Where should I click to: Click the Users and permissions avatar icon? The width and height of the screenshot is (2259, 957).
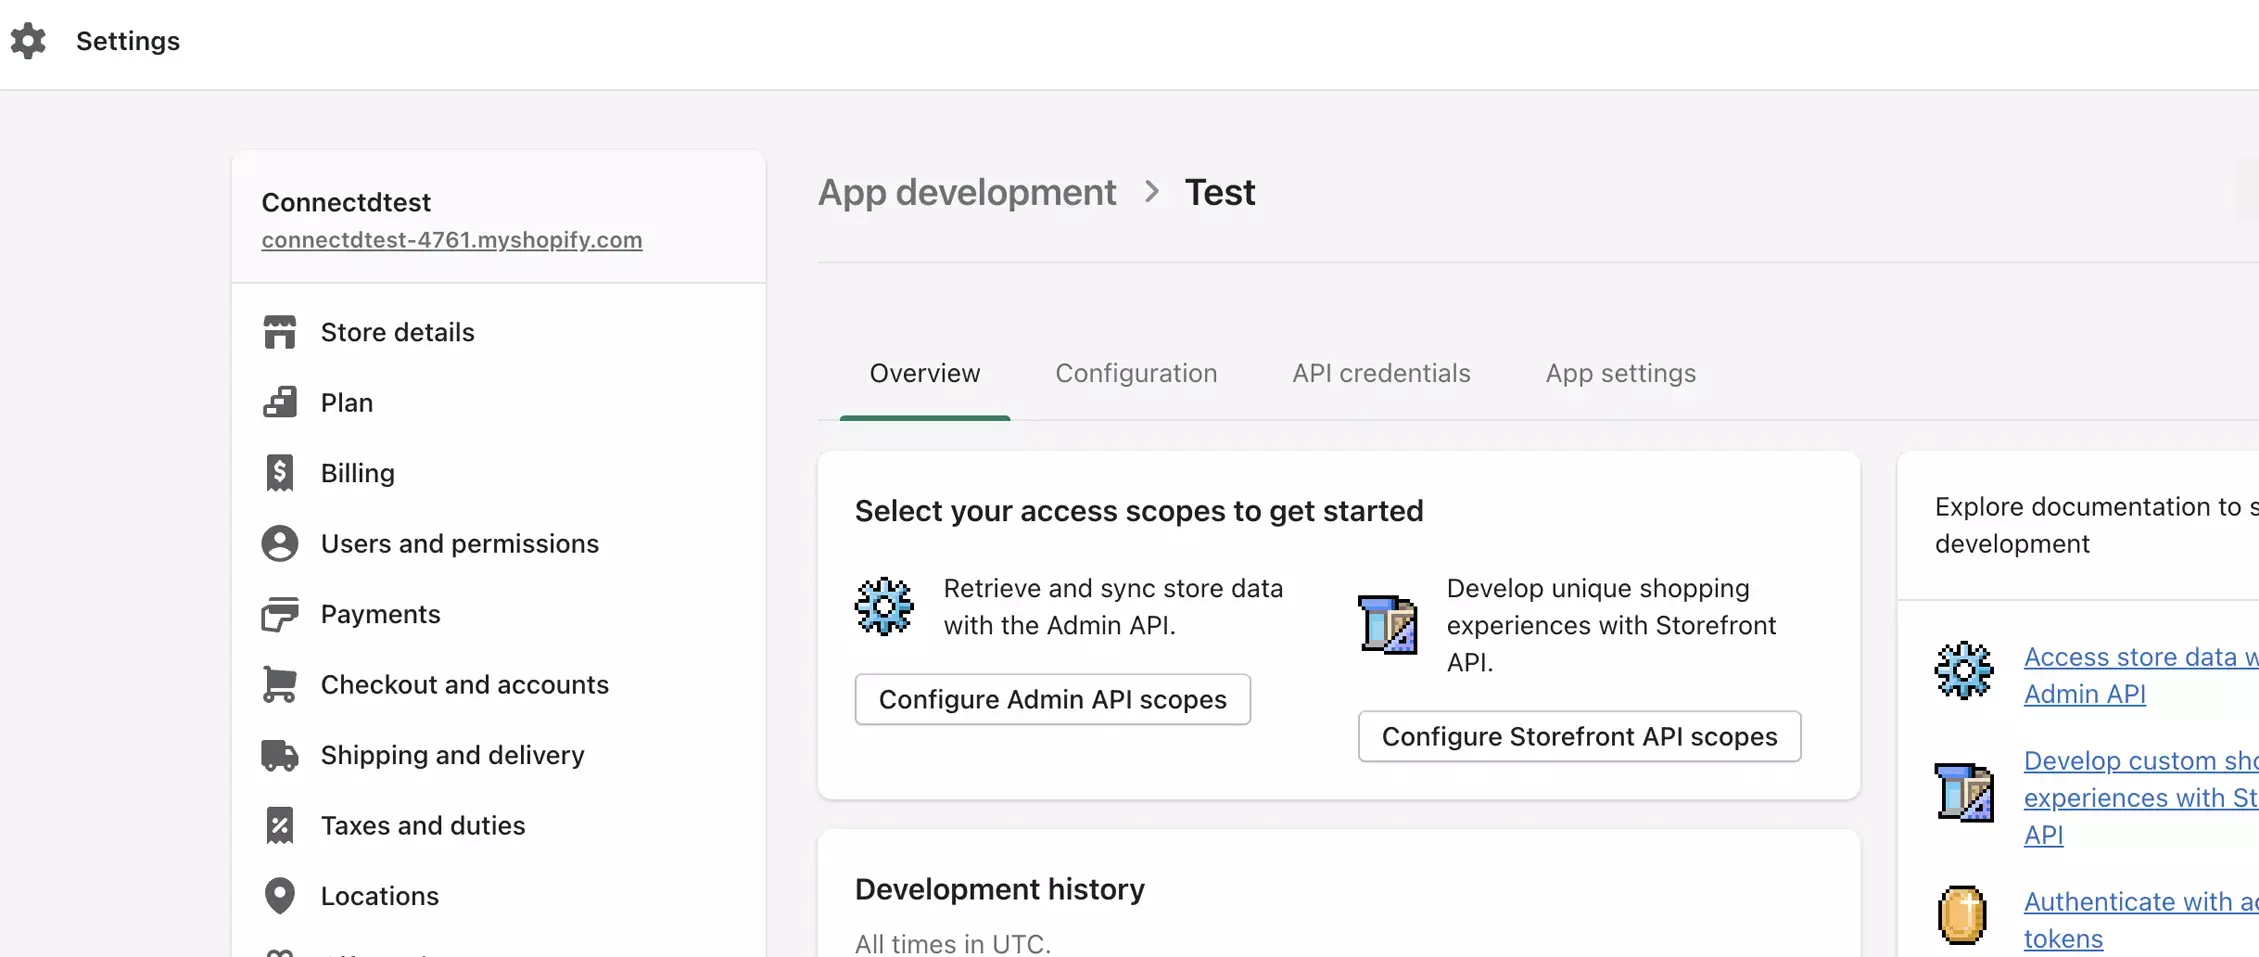click(280, 543)
